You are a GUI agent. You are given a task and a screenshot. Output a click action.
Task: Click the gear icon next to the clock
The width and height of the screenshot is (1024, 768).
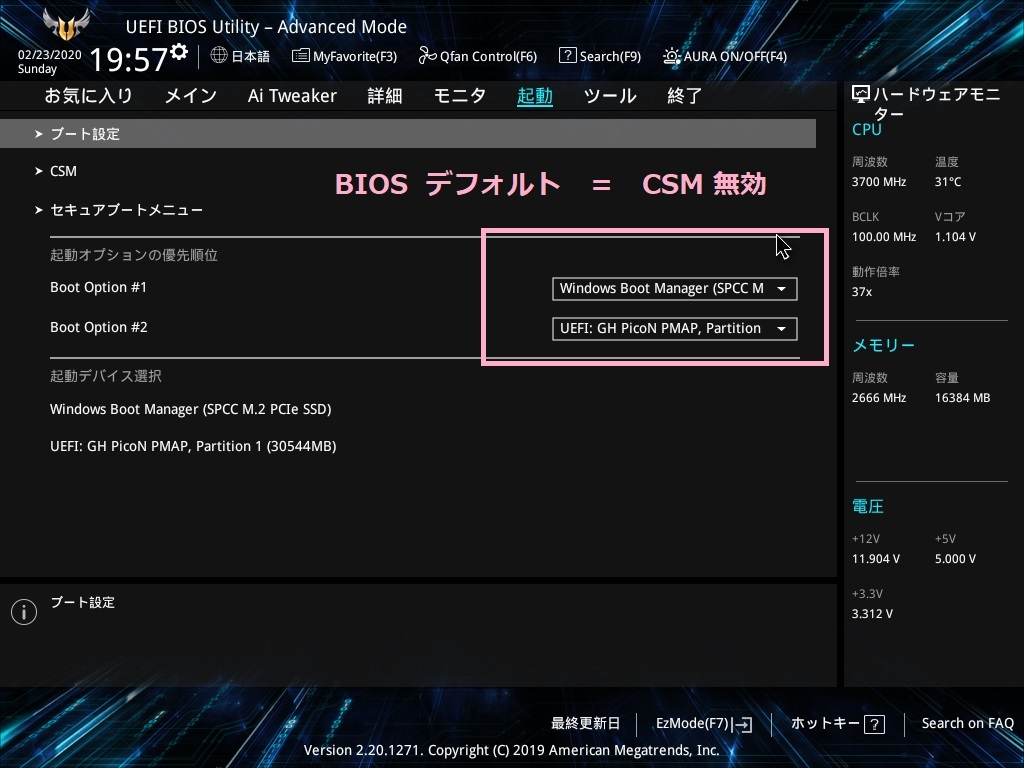(179, 52)
